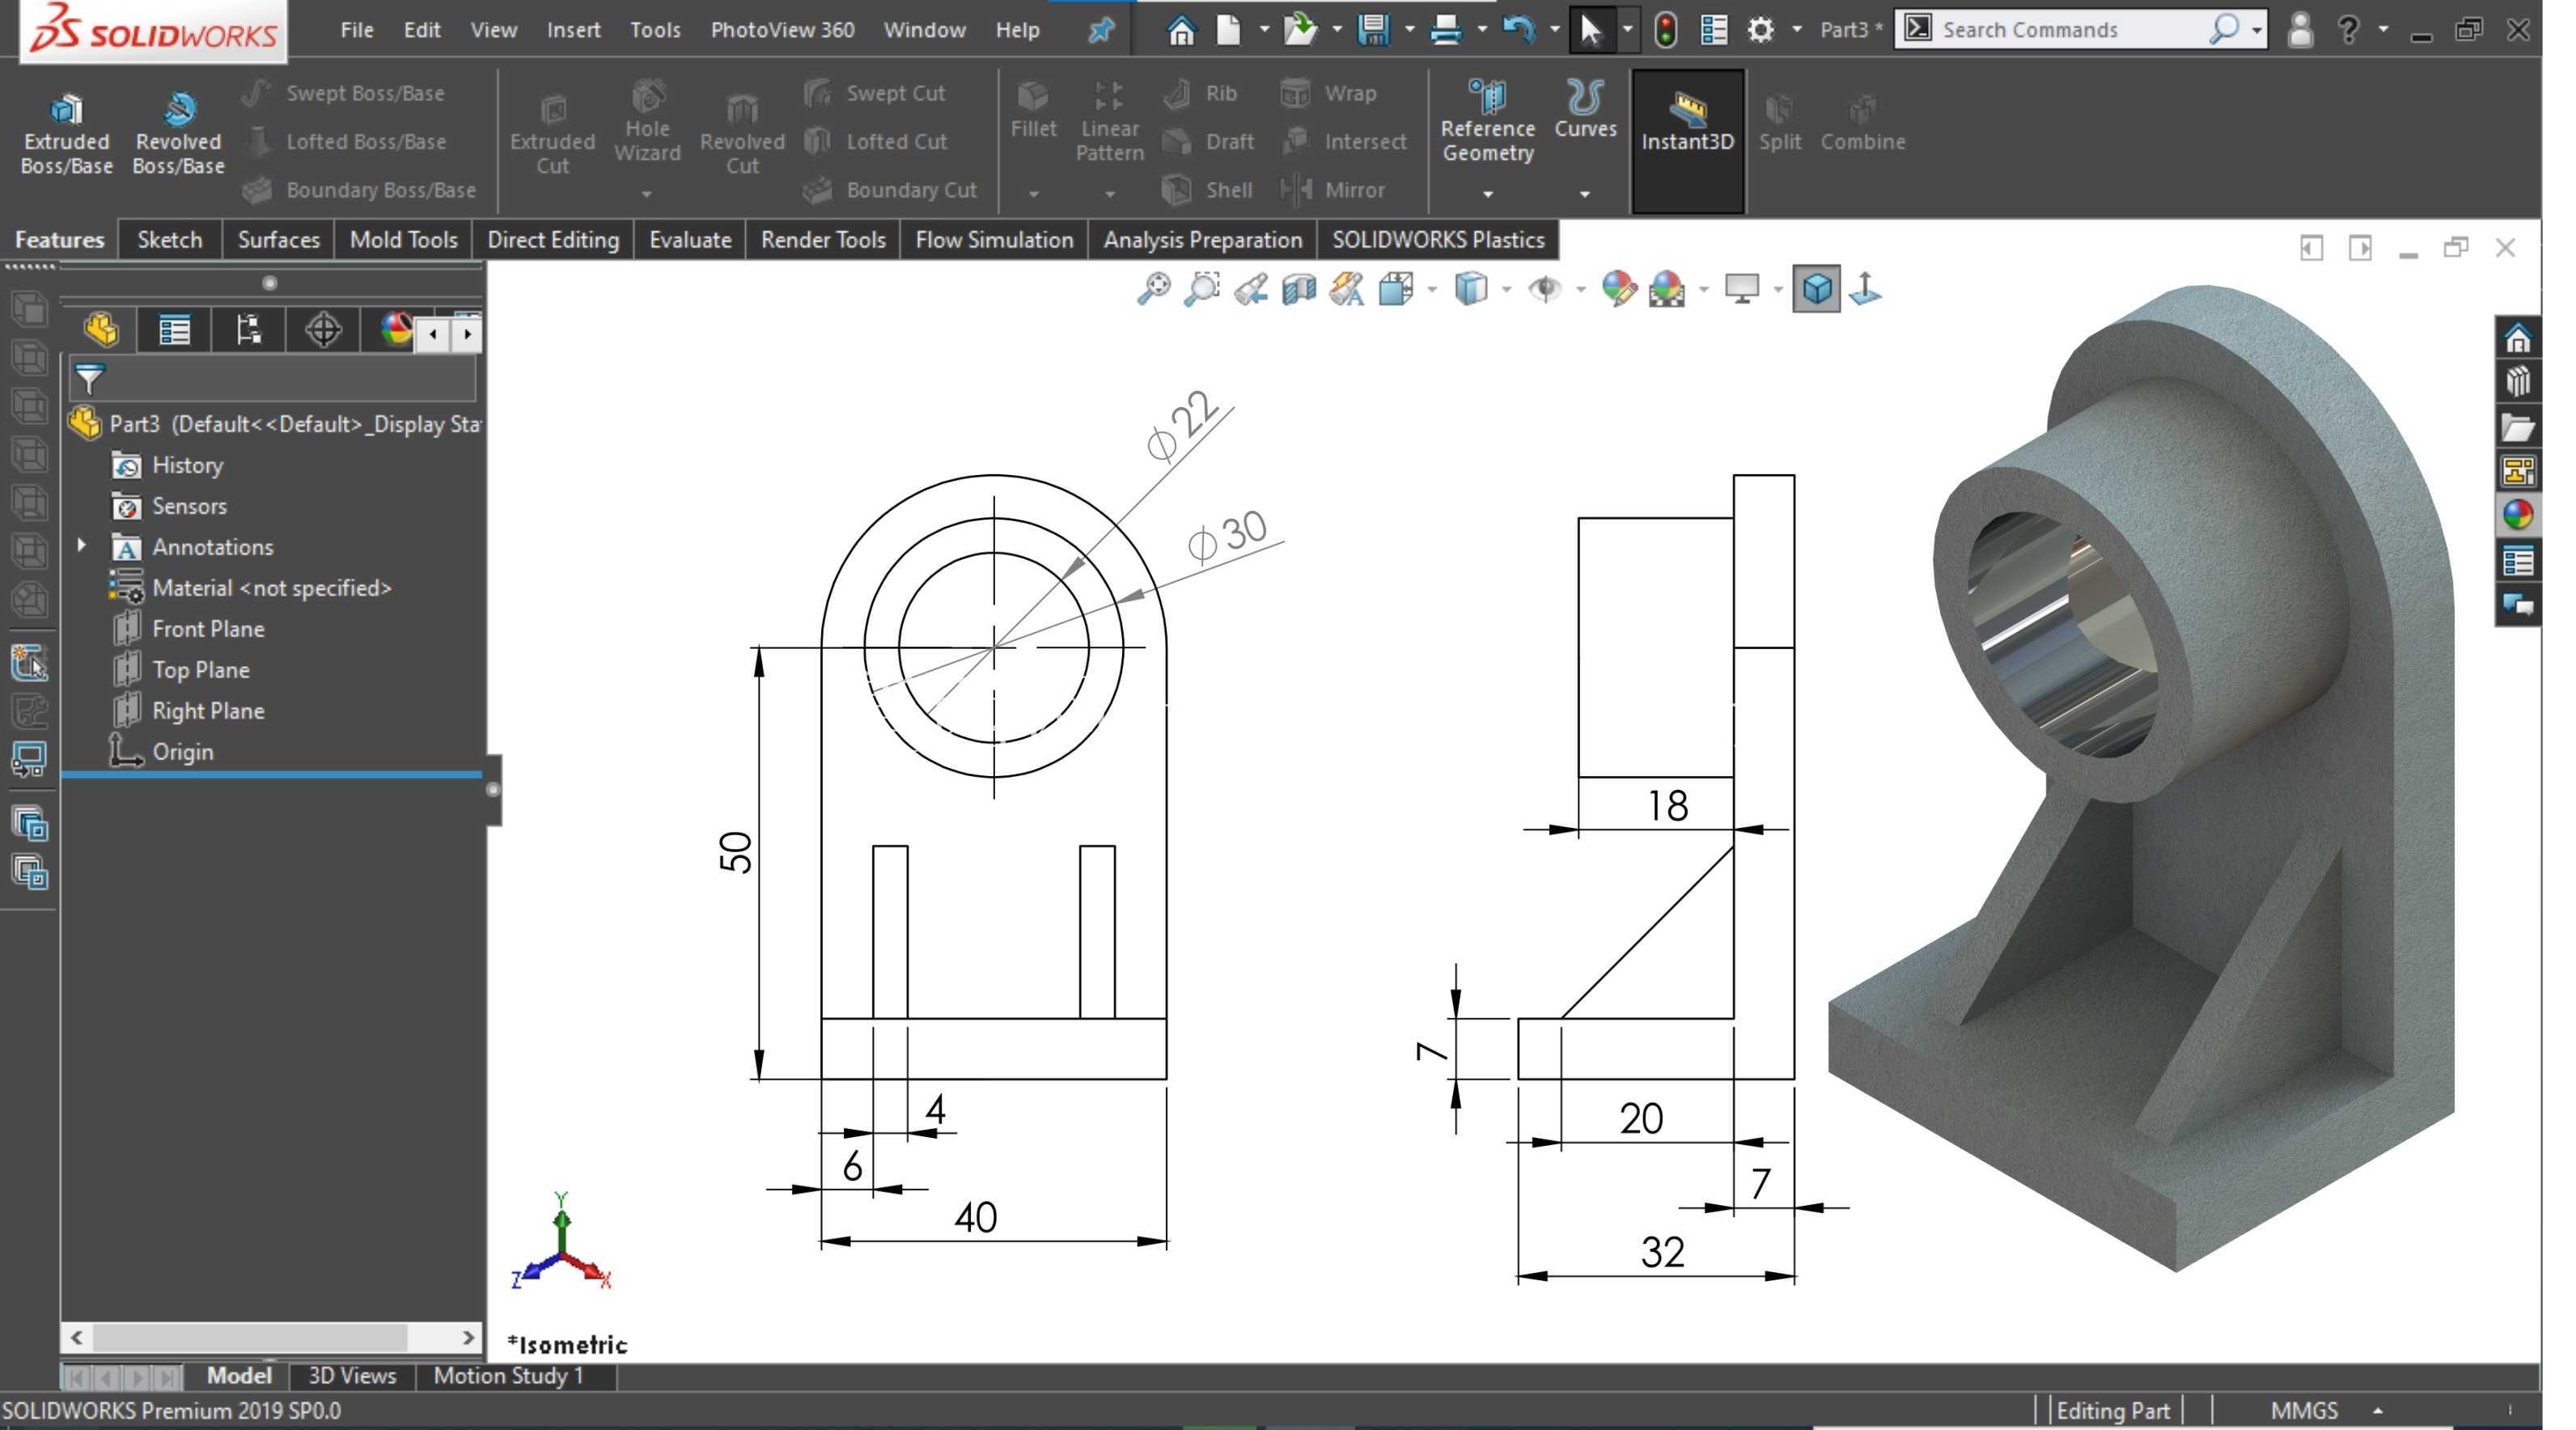Open the Linear Pattern dropdown arrow
2576x1430 pixels.
pyautogui.click(x=1109, y=194)
